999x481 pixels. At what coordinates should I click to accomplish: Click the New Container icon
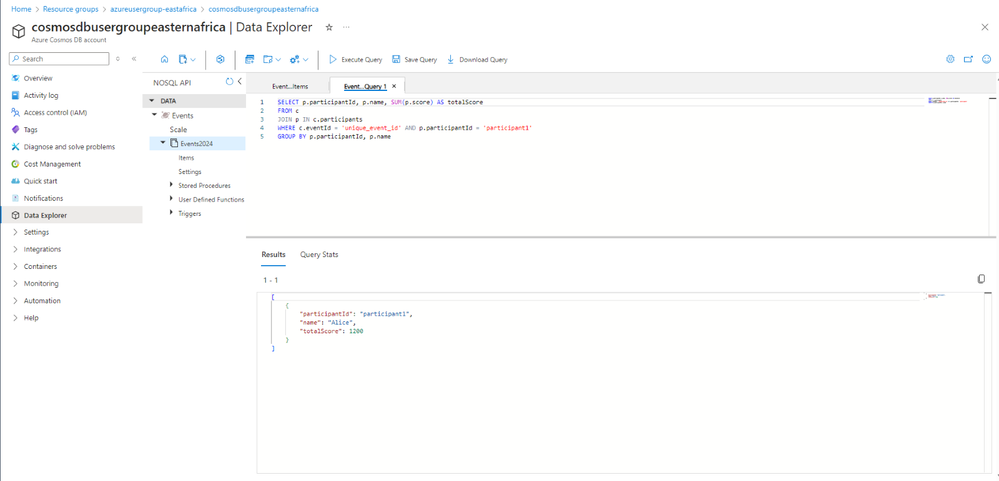tap(182, 59)
